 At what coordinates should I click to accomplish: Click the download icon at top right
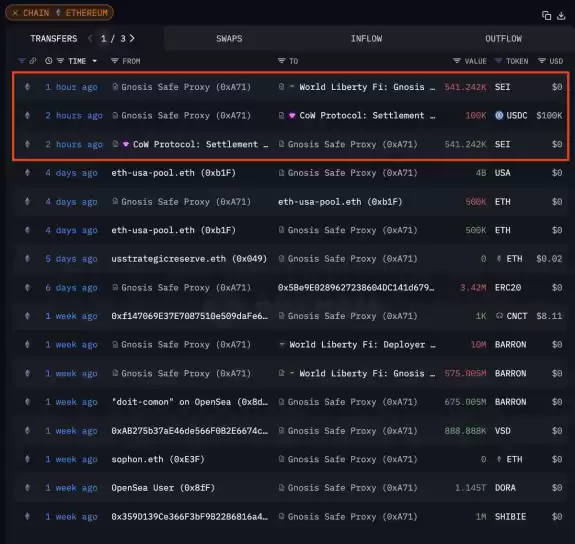pos(561,15)
